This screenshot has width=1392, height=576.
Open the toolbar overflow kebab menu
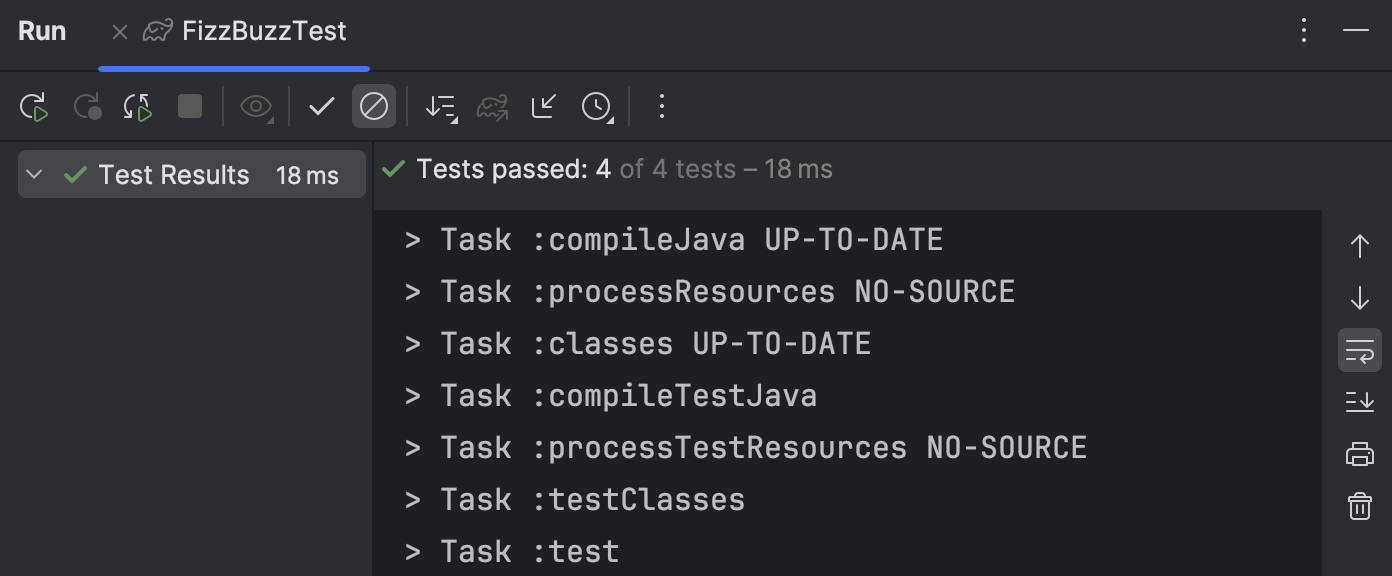tap(661, 106)
